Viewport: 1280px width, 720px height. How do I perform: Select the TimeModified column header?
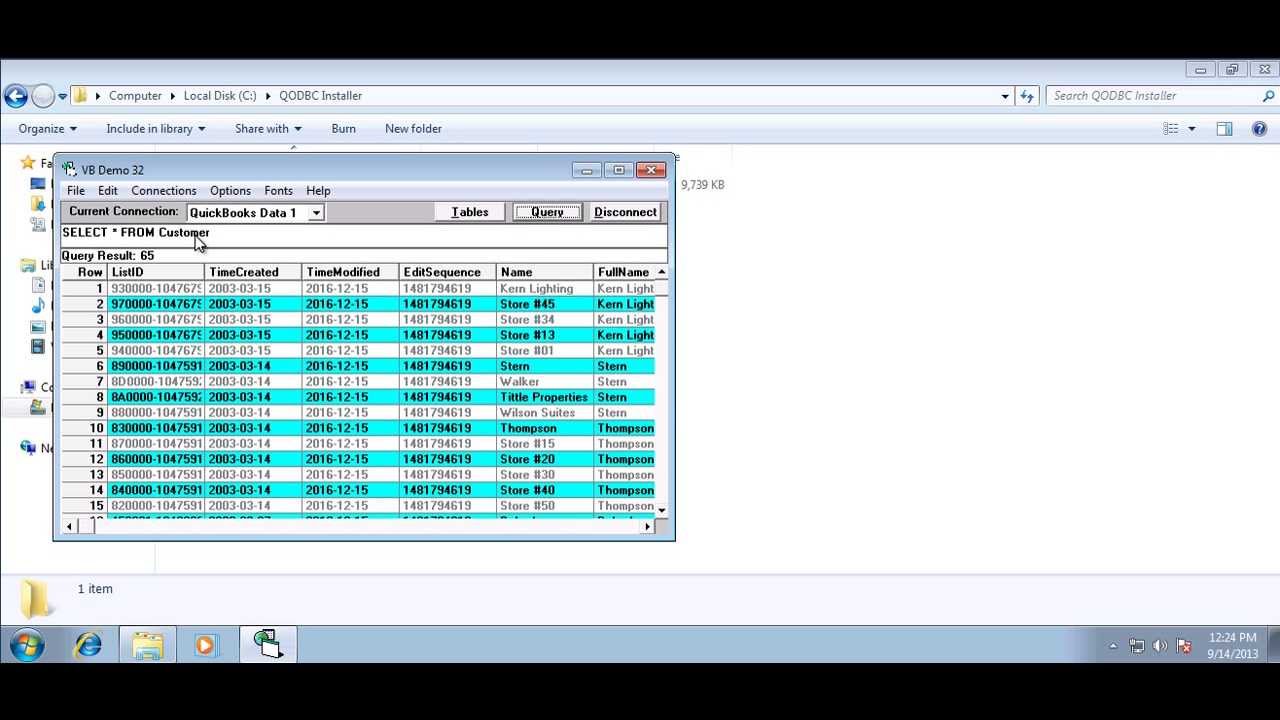pyautogui.click(x=351, y=272)
